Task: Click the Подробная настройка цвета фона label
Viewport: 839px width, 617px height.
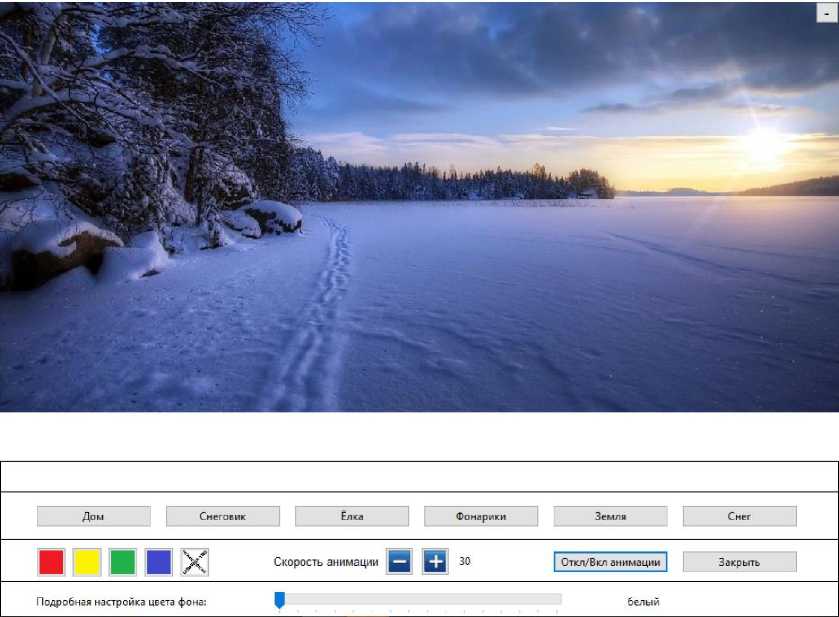Action: point(121,602)
